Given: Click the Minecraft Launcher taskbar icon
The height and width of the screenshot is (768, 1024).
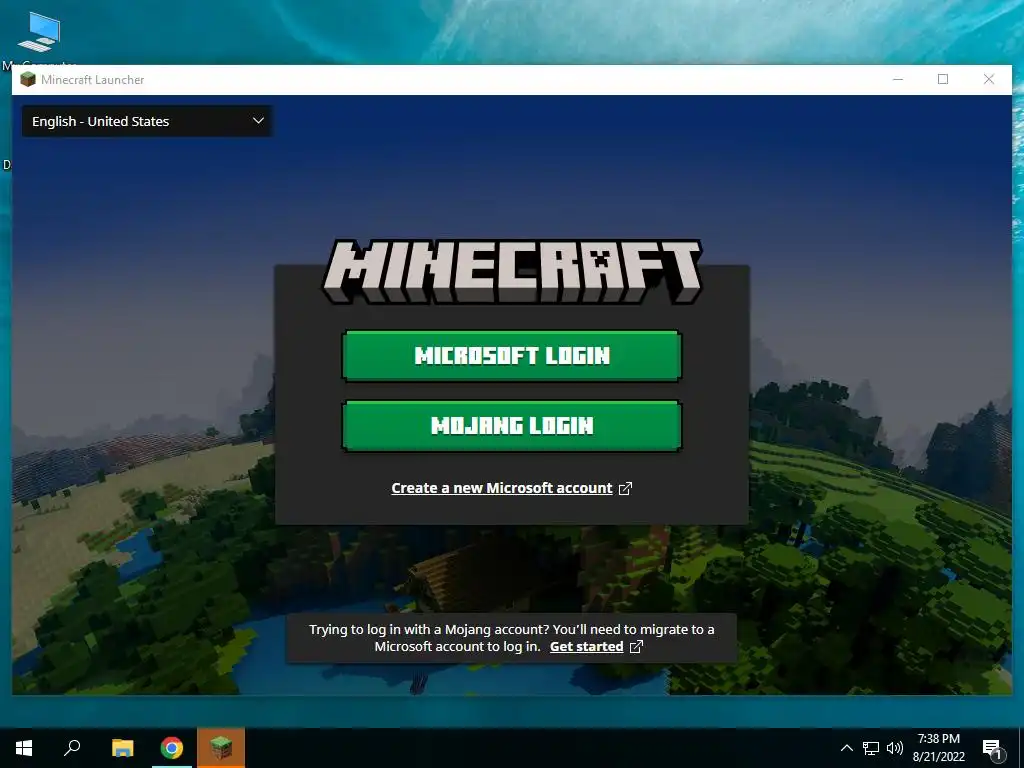Looking at the screenshot, I should click(x=221, y=748).
